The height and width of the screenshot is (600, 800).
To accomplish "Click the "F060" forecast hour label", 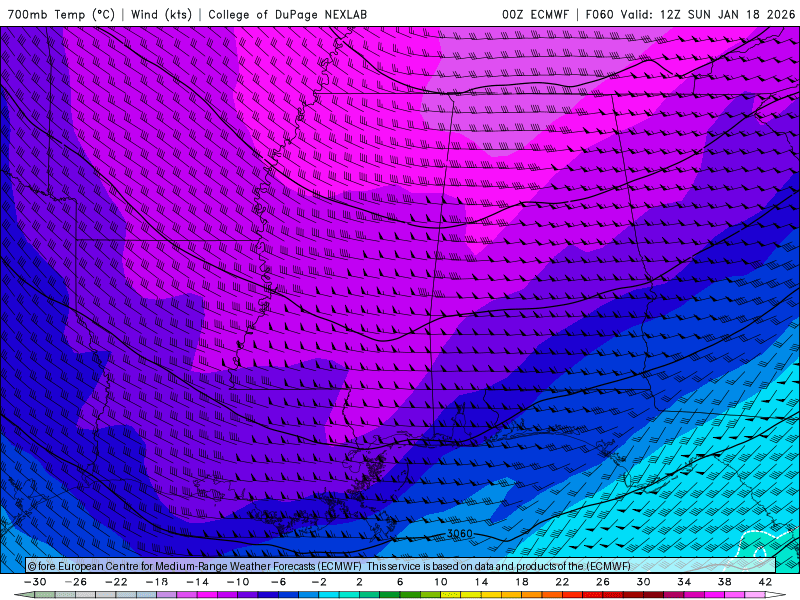I will pos(599,14).
